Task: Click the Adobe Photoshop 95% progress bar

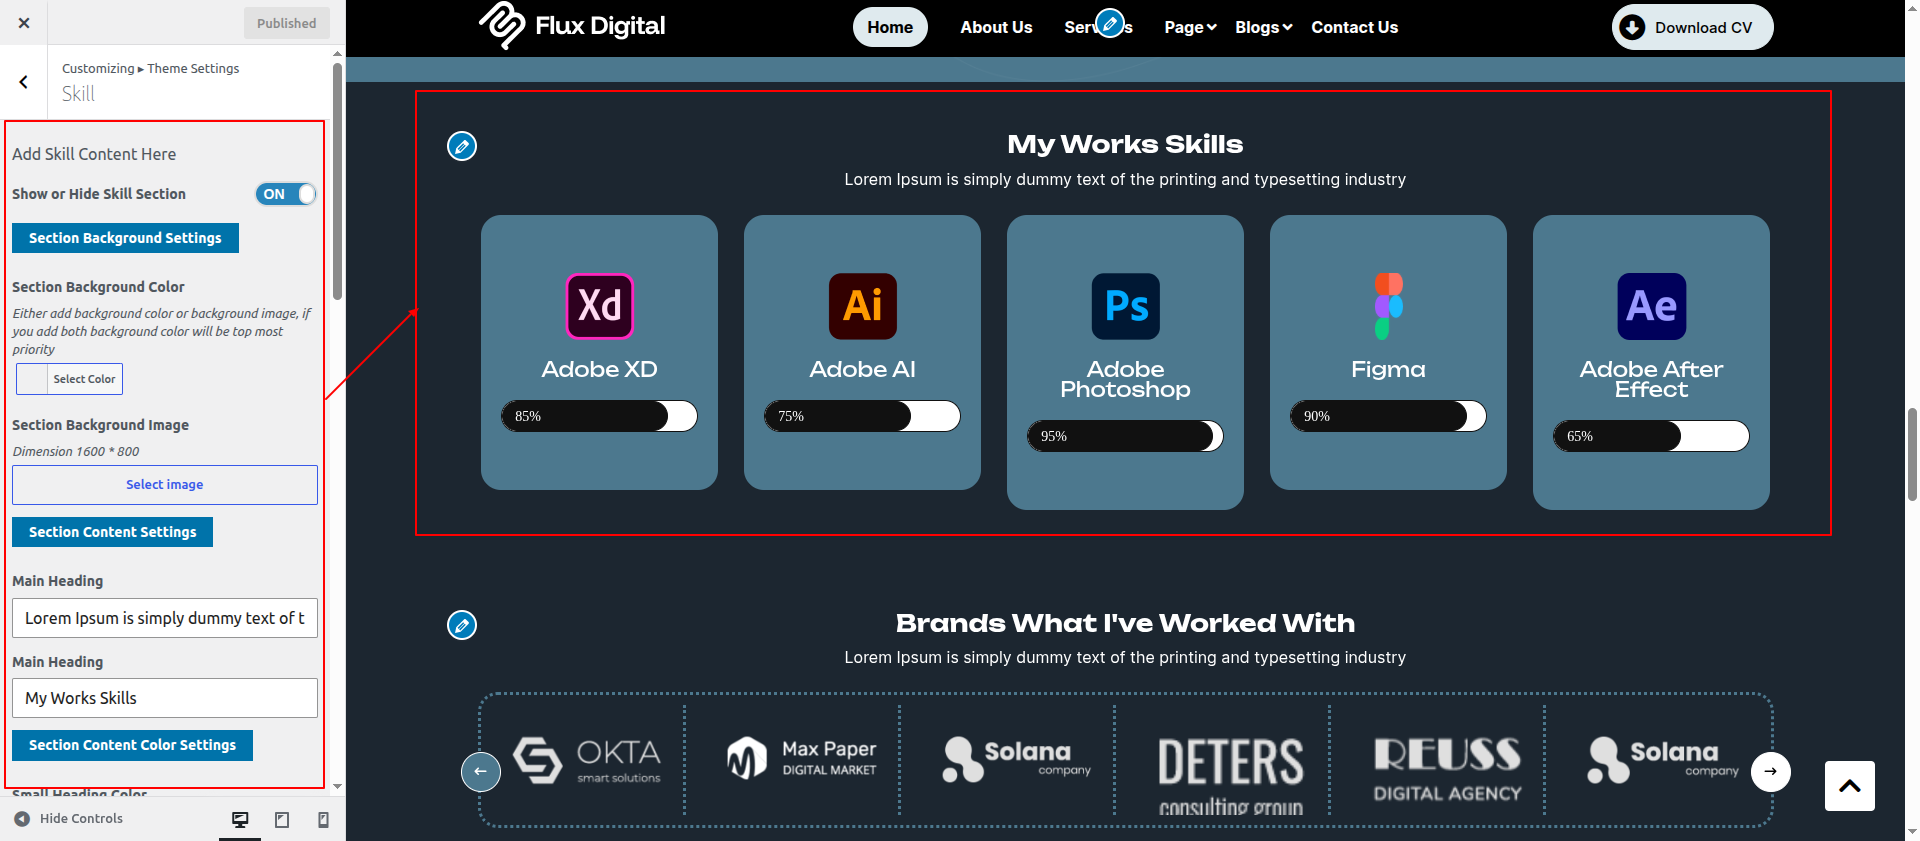Action: tap(1125, 436)
